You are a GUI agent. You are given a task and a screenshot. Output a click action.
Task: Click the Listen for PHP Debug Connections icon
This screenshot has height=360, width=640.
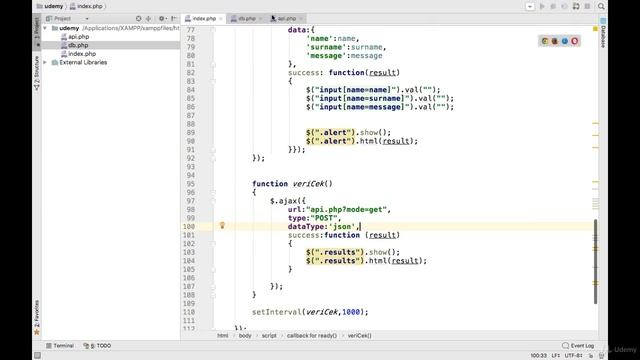click(x=576, y=6)
